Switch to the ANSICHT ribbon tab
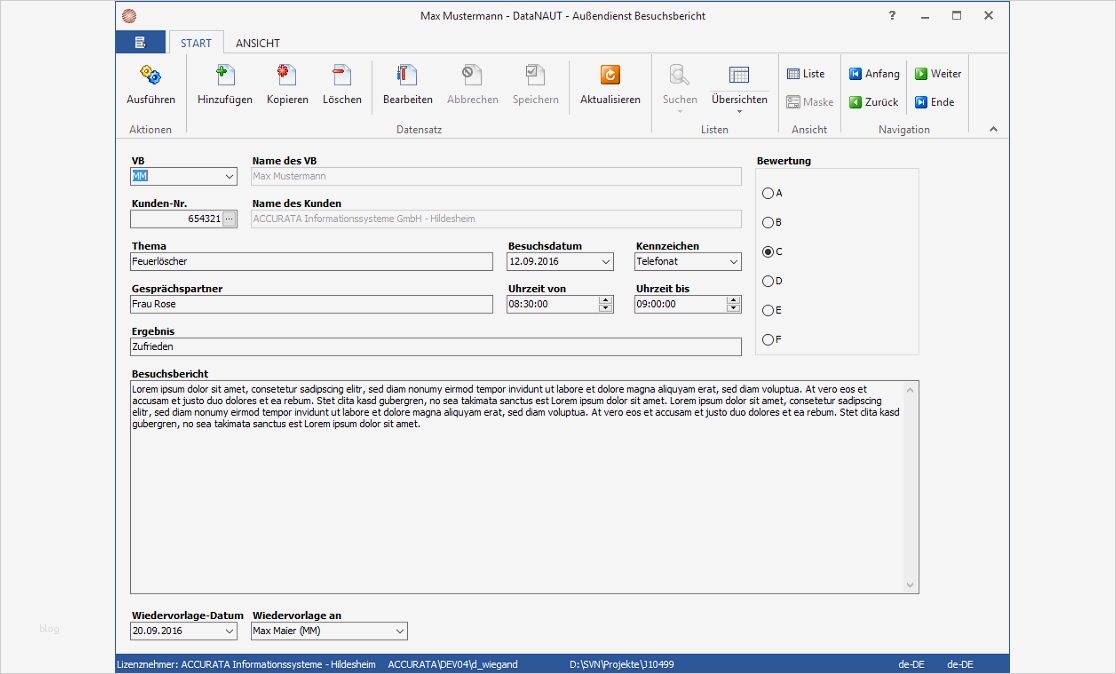 click(x=258, y=43)
